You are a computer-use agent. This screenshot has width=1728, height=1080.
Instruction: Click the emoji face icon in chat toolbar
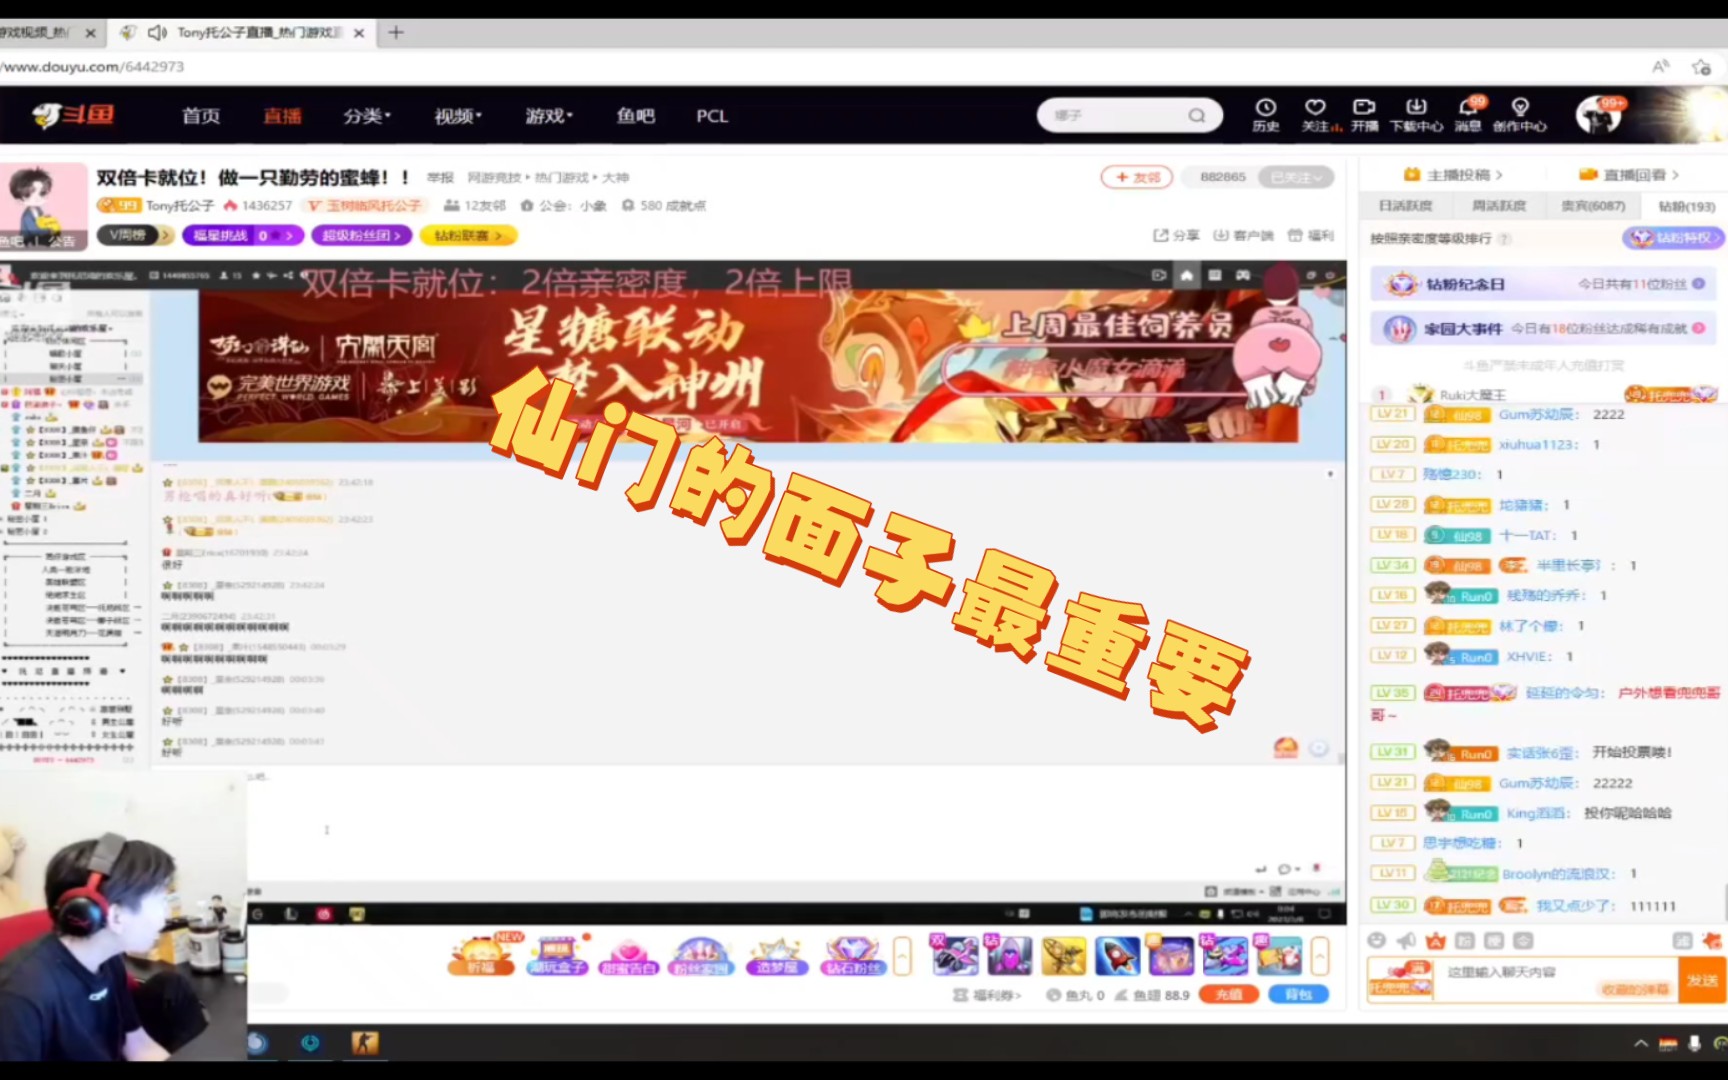tap(1377, 941)
